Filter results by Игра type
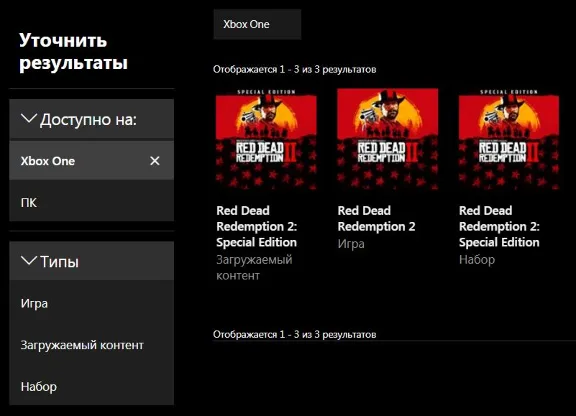The width and height of the screenshot is (576, 416). tap(91, 303)
